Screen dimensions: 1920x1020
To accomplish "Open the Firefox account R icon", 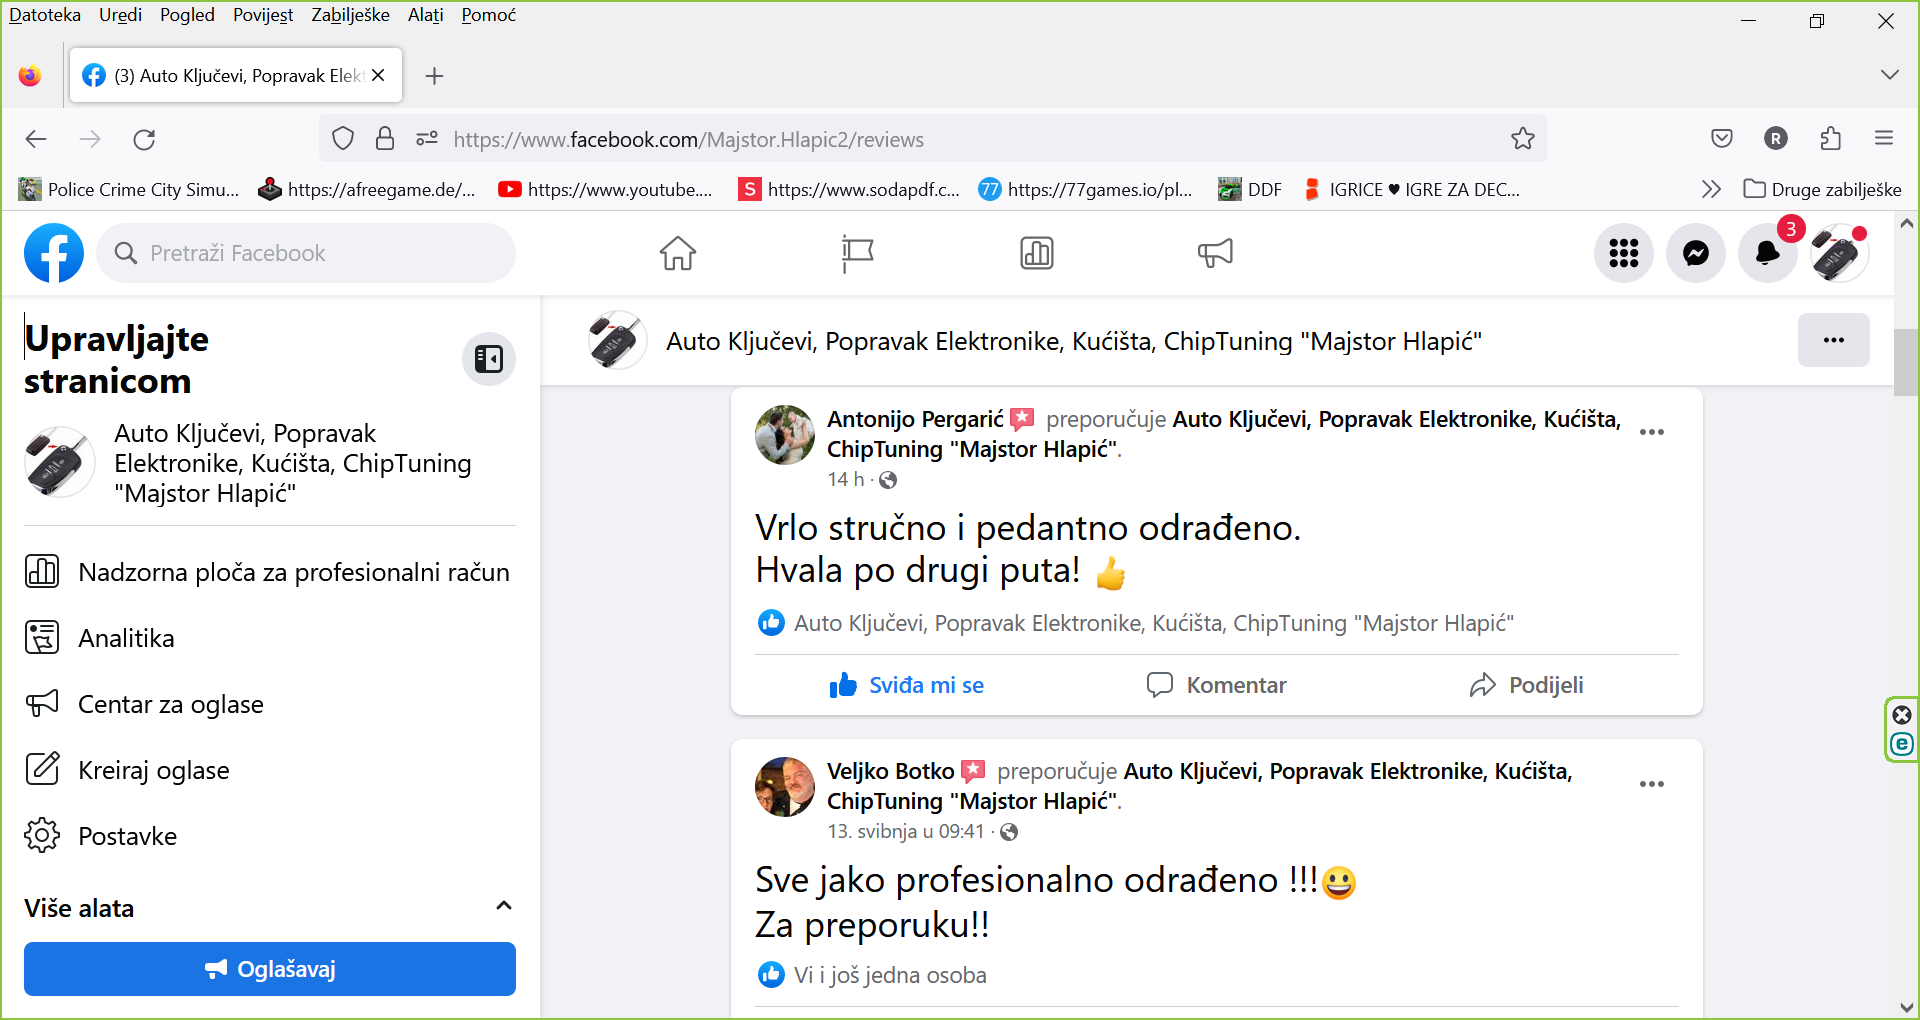I will [x=1776, y=139].
